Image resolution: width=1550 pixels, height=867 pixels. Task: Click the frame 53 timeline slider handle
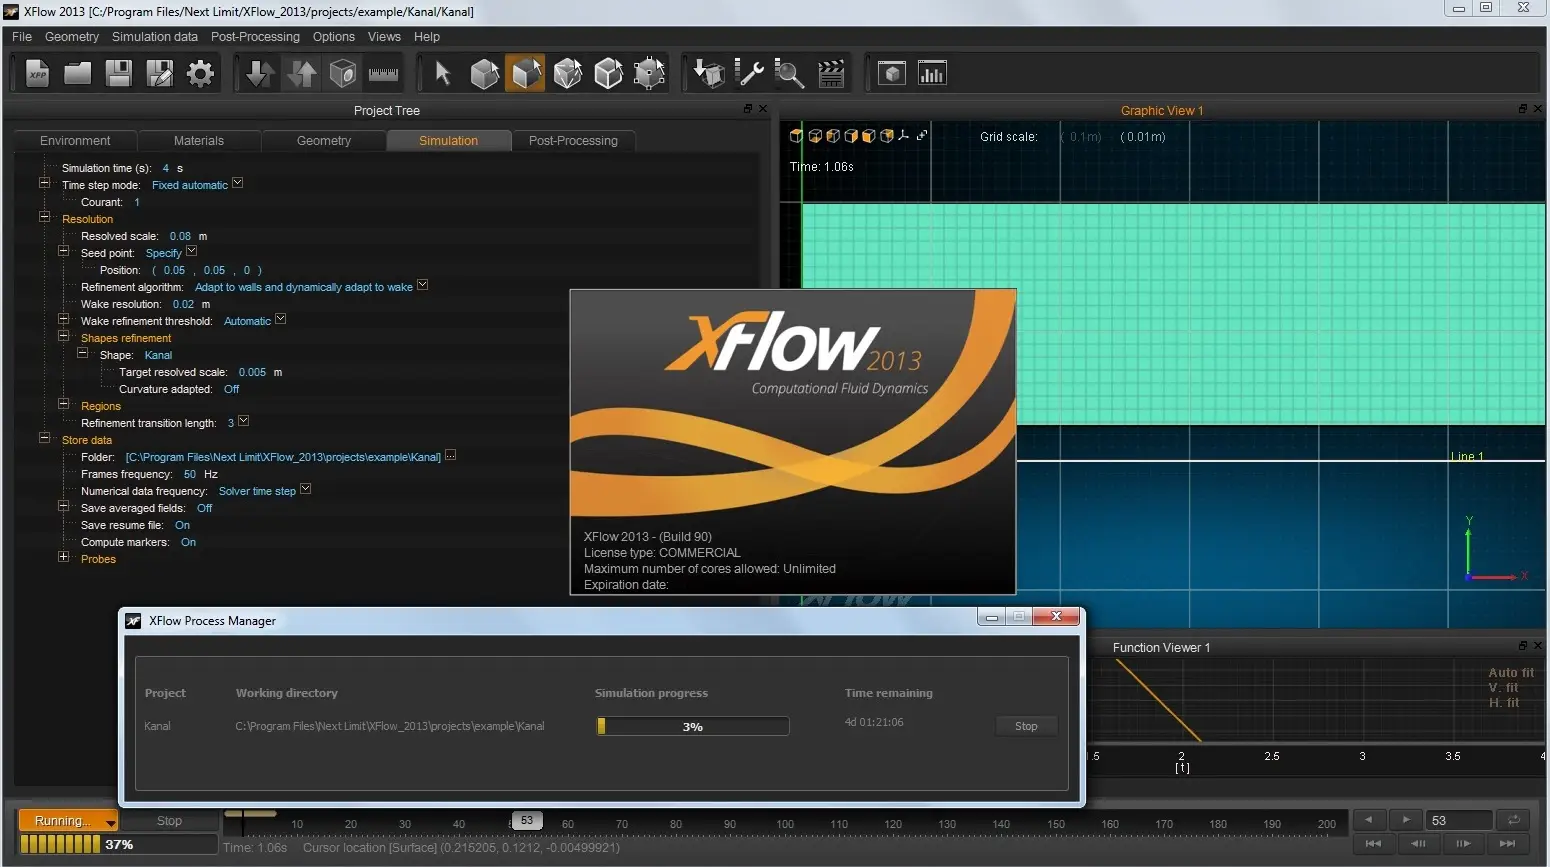527,821
